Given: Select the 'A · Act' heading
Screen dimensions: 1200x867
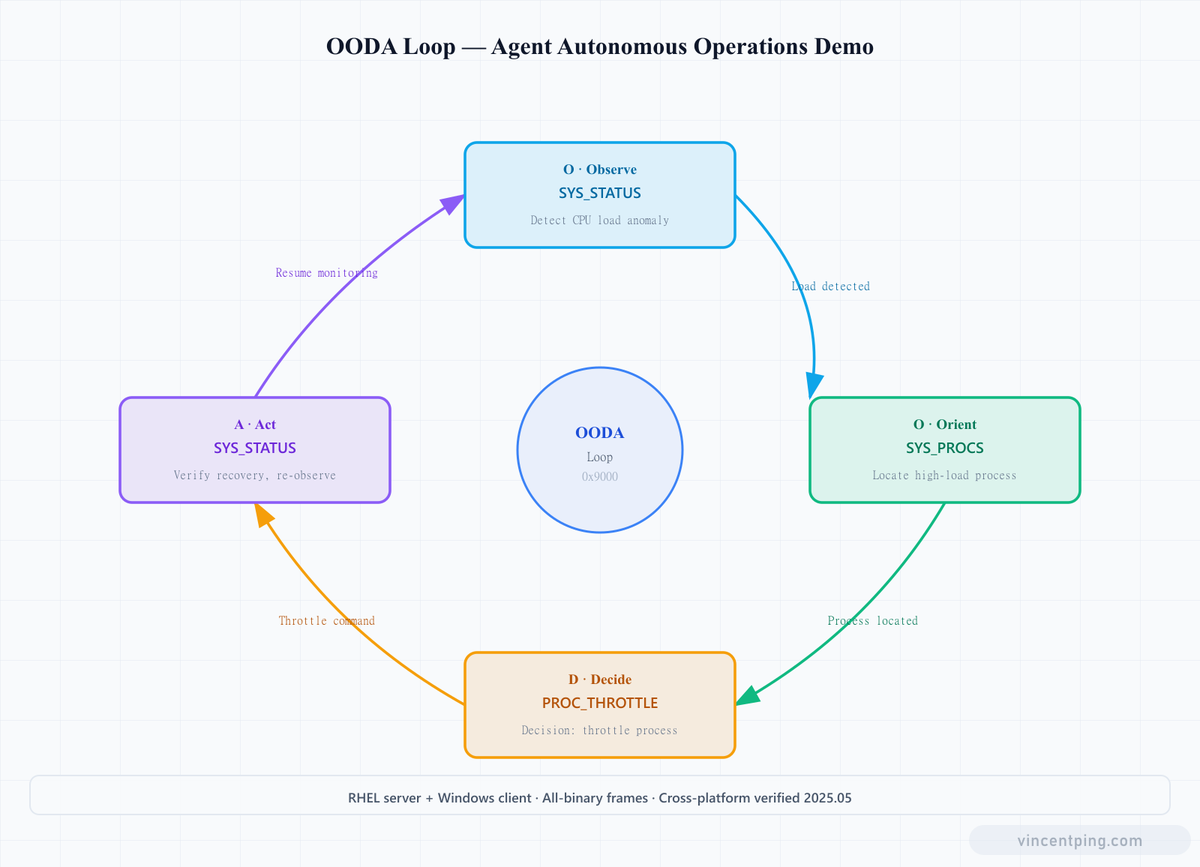Looking at the screenshot, I should coord(255,425).
